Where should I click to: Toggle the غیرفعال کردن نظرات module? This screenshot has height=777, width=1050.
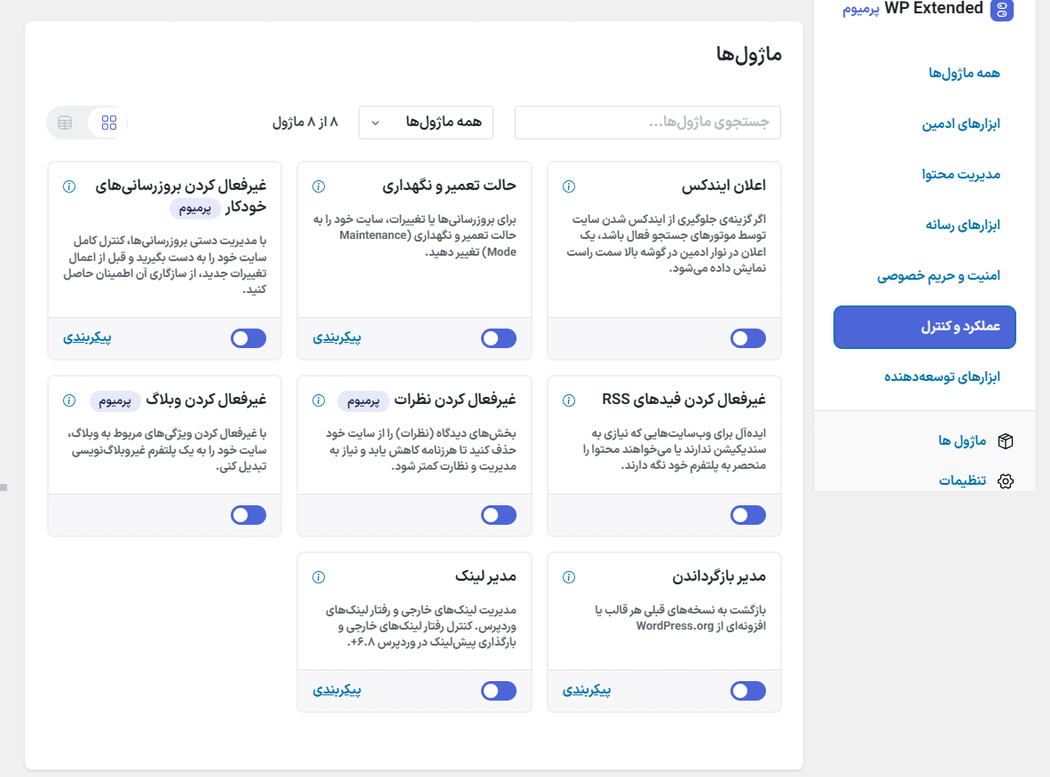point(498,515)
